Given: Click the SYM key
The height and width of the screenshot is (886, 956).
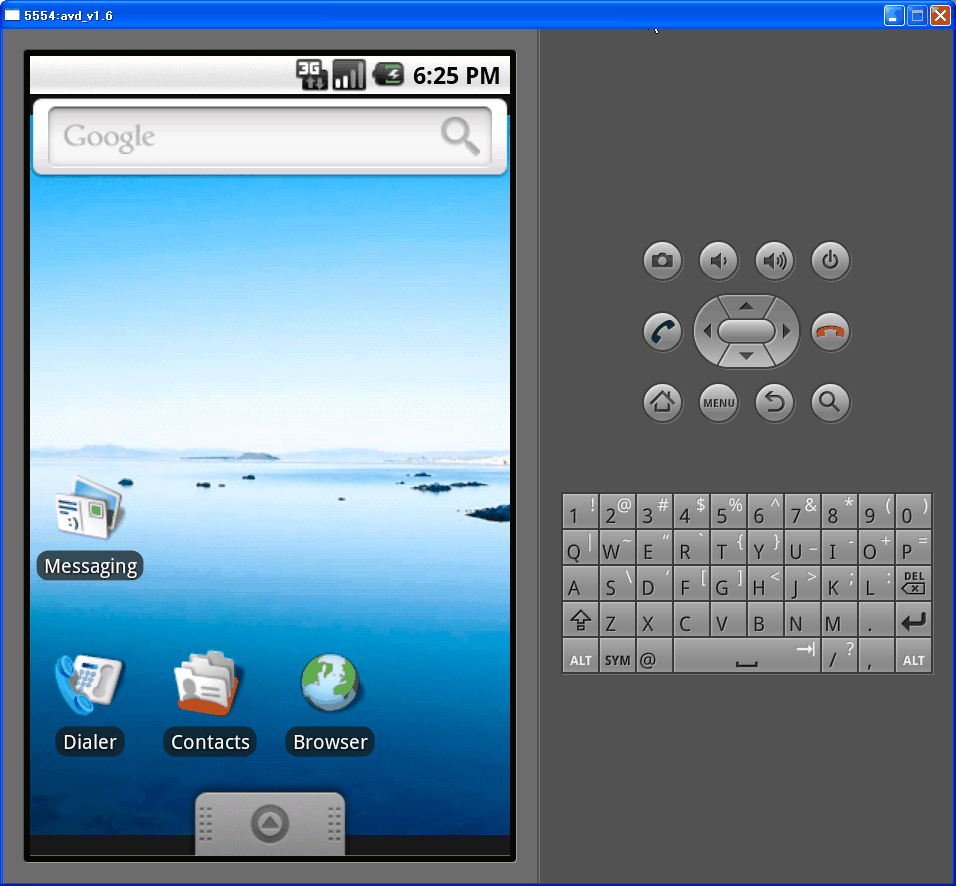Looking at the screenshot, I should pyautogui.click(x=618, y=656).
